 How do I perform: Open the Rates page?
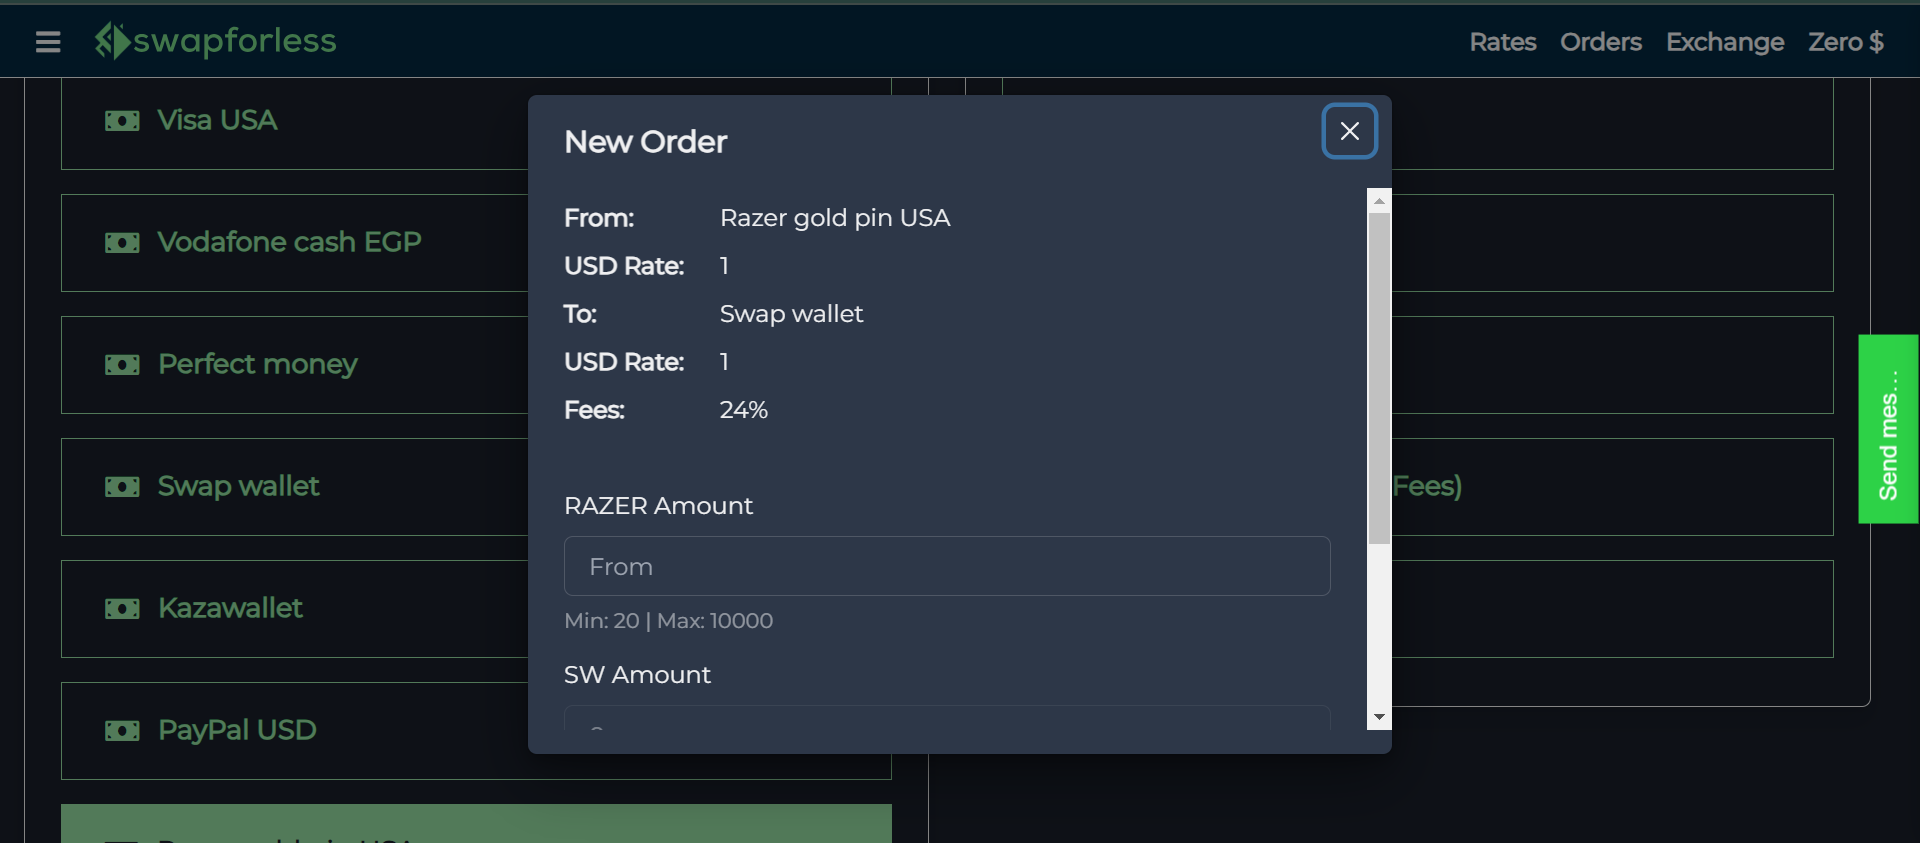click(1502, 42)
